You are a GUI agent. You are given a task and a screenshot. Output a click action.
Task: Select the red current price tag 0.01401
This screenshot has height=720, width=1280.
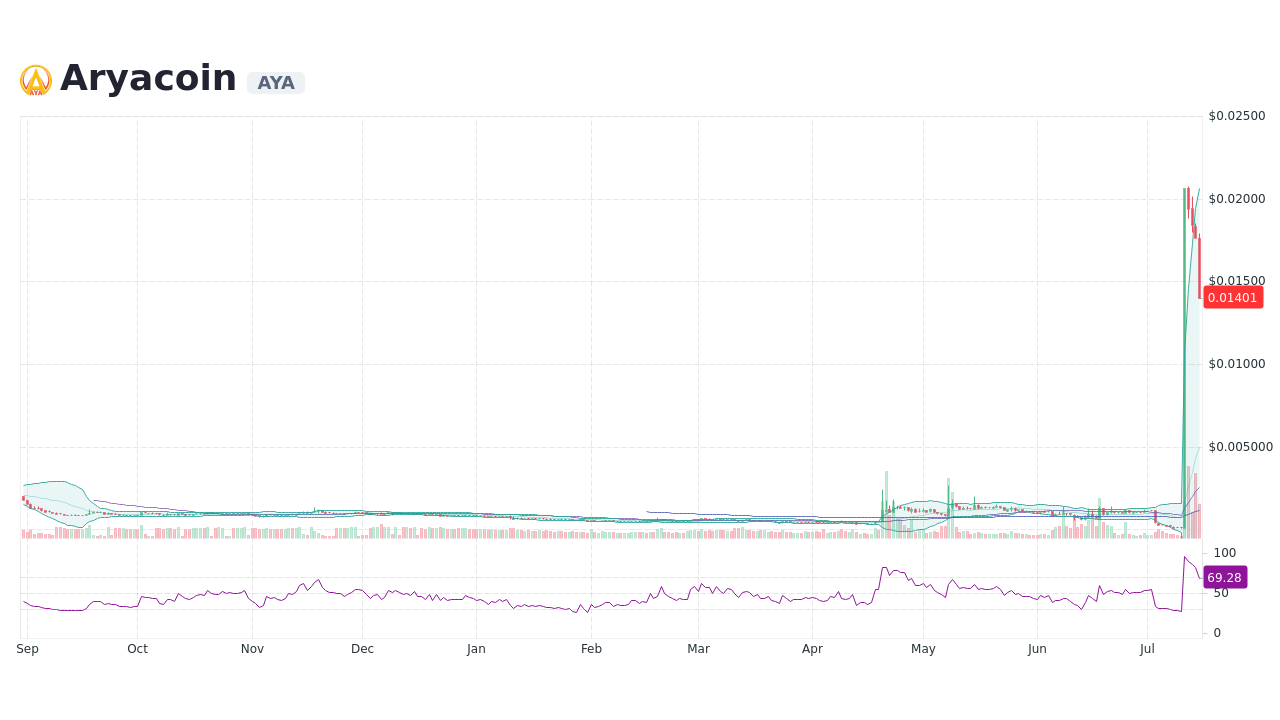click(1233, 297)
